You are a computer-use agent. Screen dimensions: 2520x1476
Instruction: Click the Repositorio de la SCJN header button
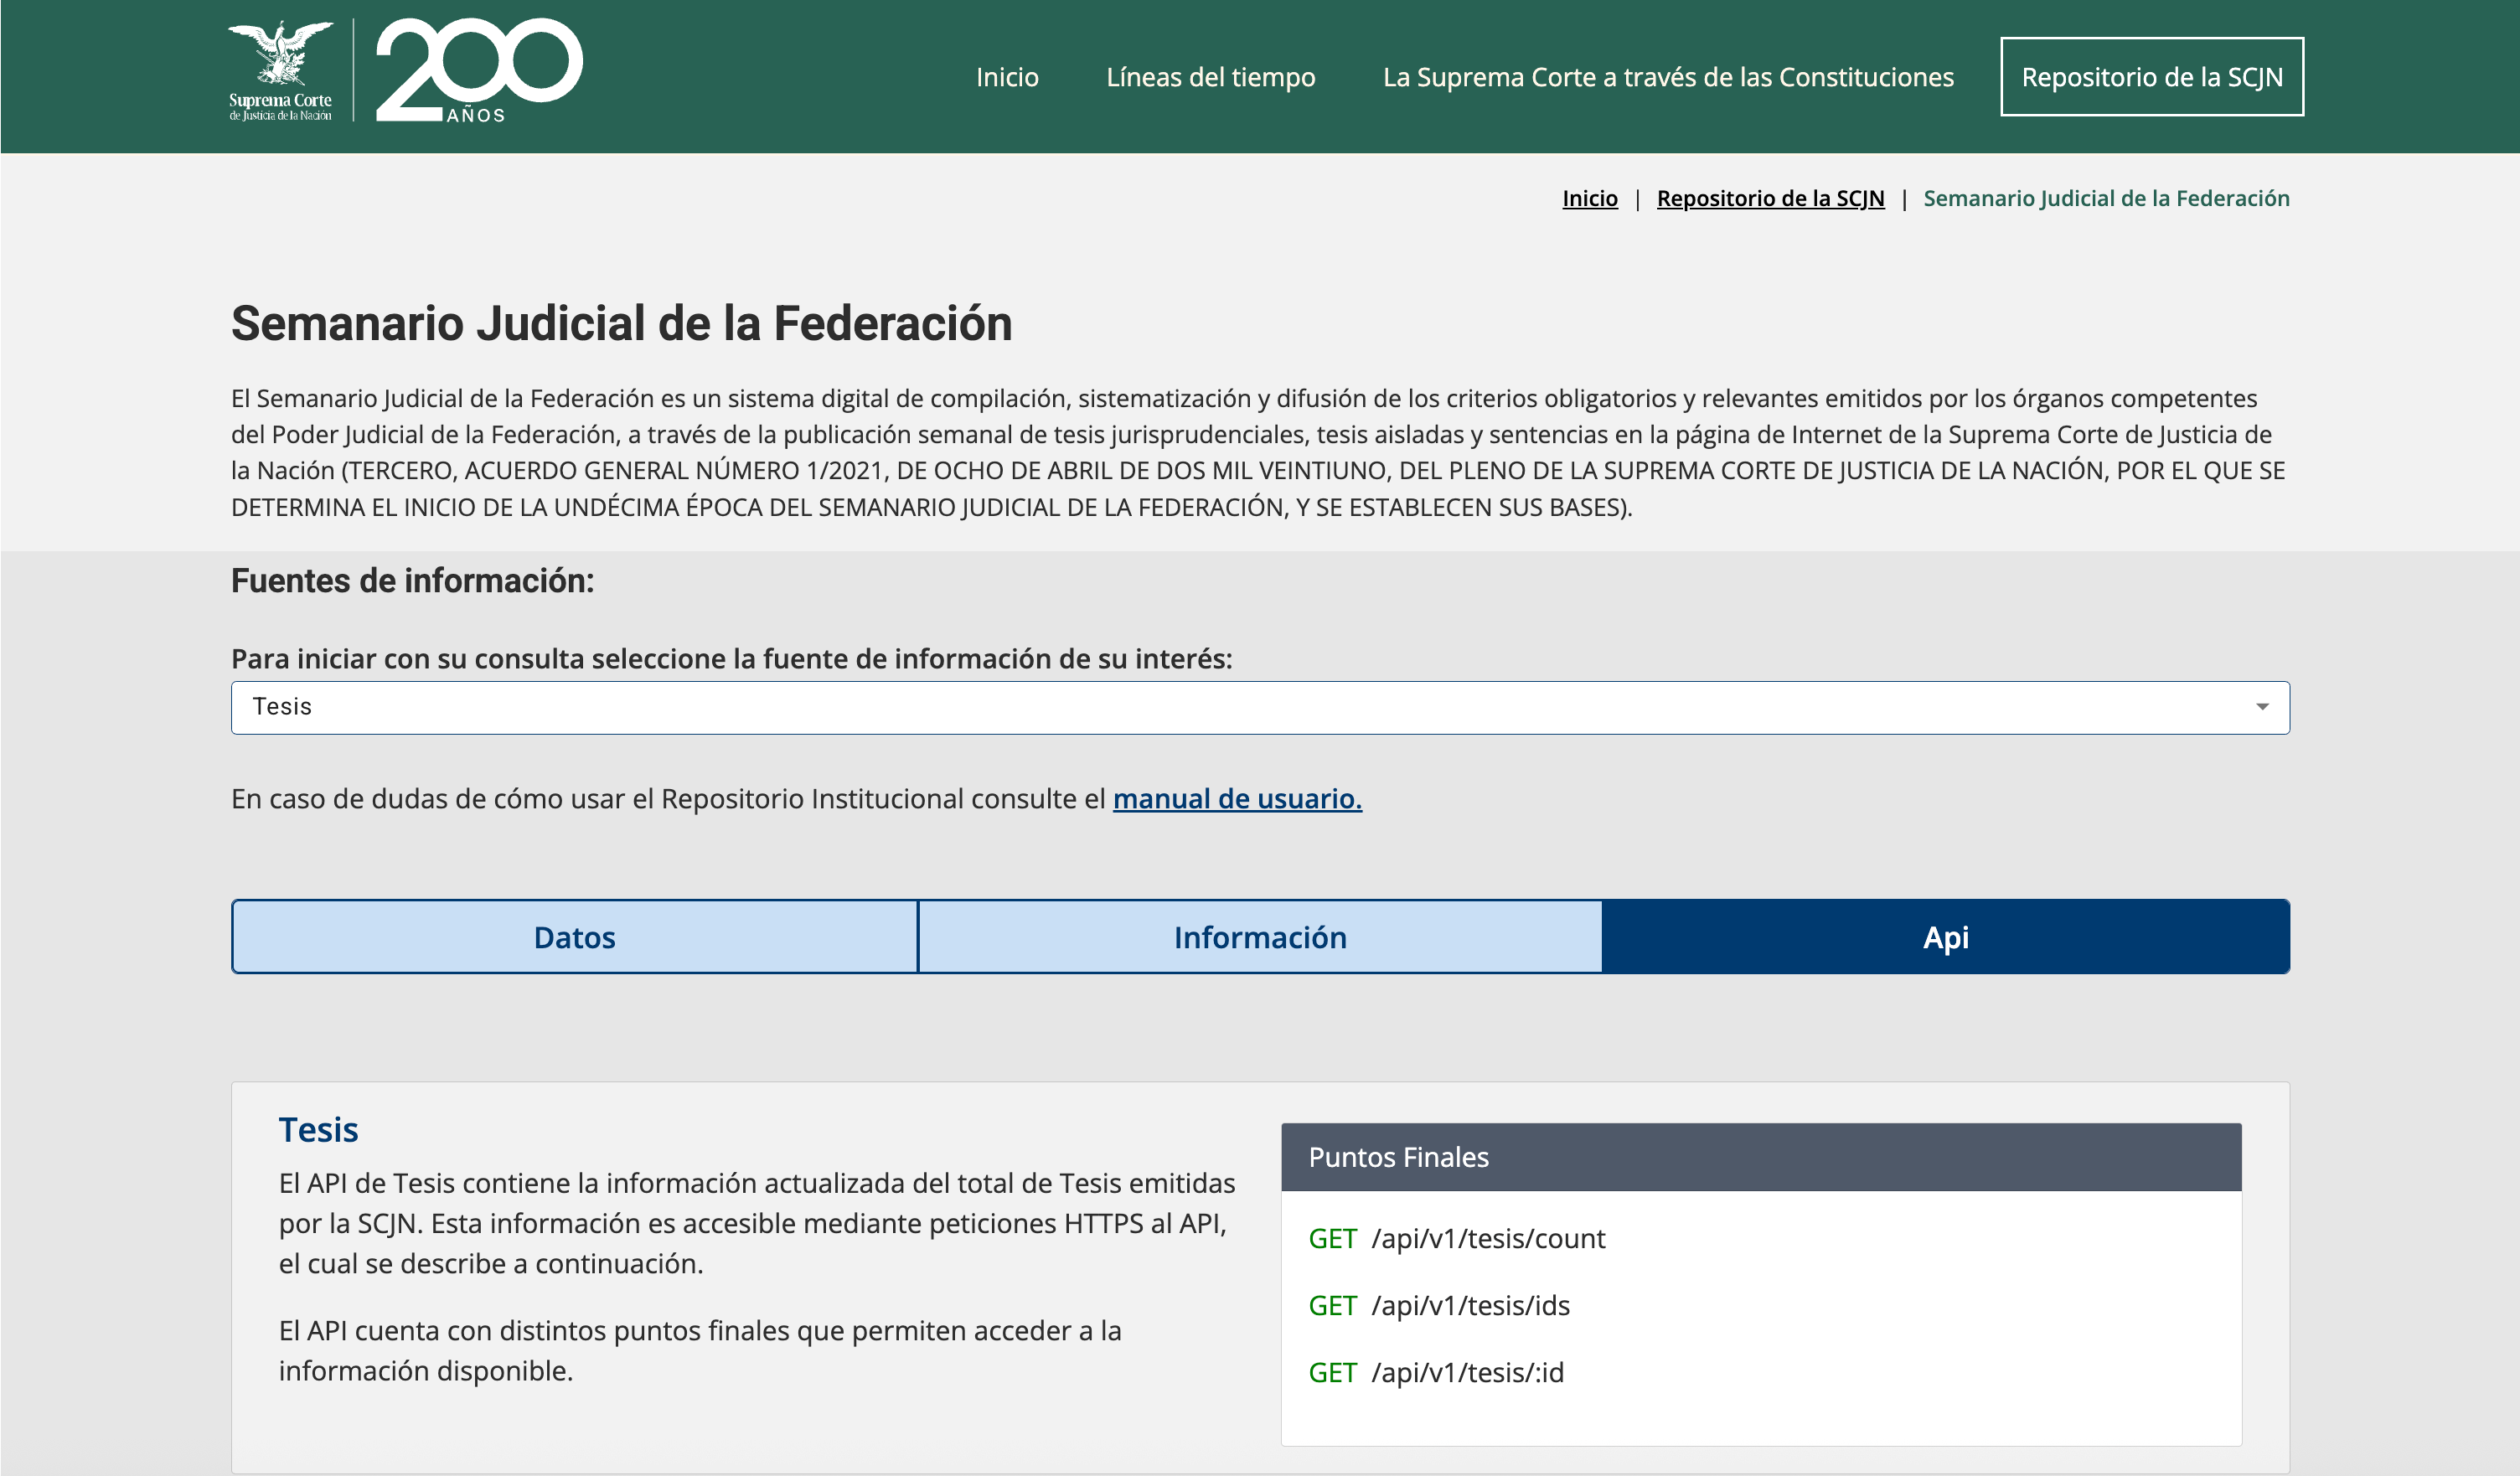[x=2151, y=77]
